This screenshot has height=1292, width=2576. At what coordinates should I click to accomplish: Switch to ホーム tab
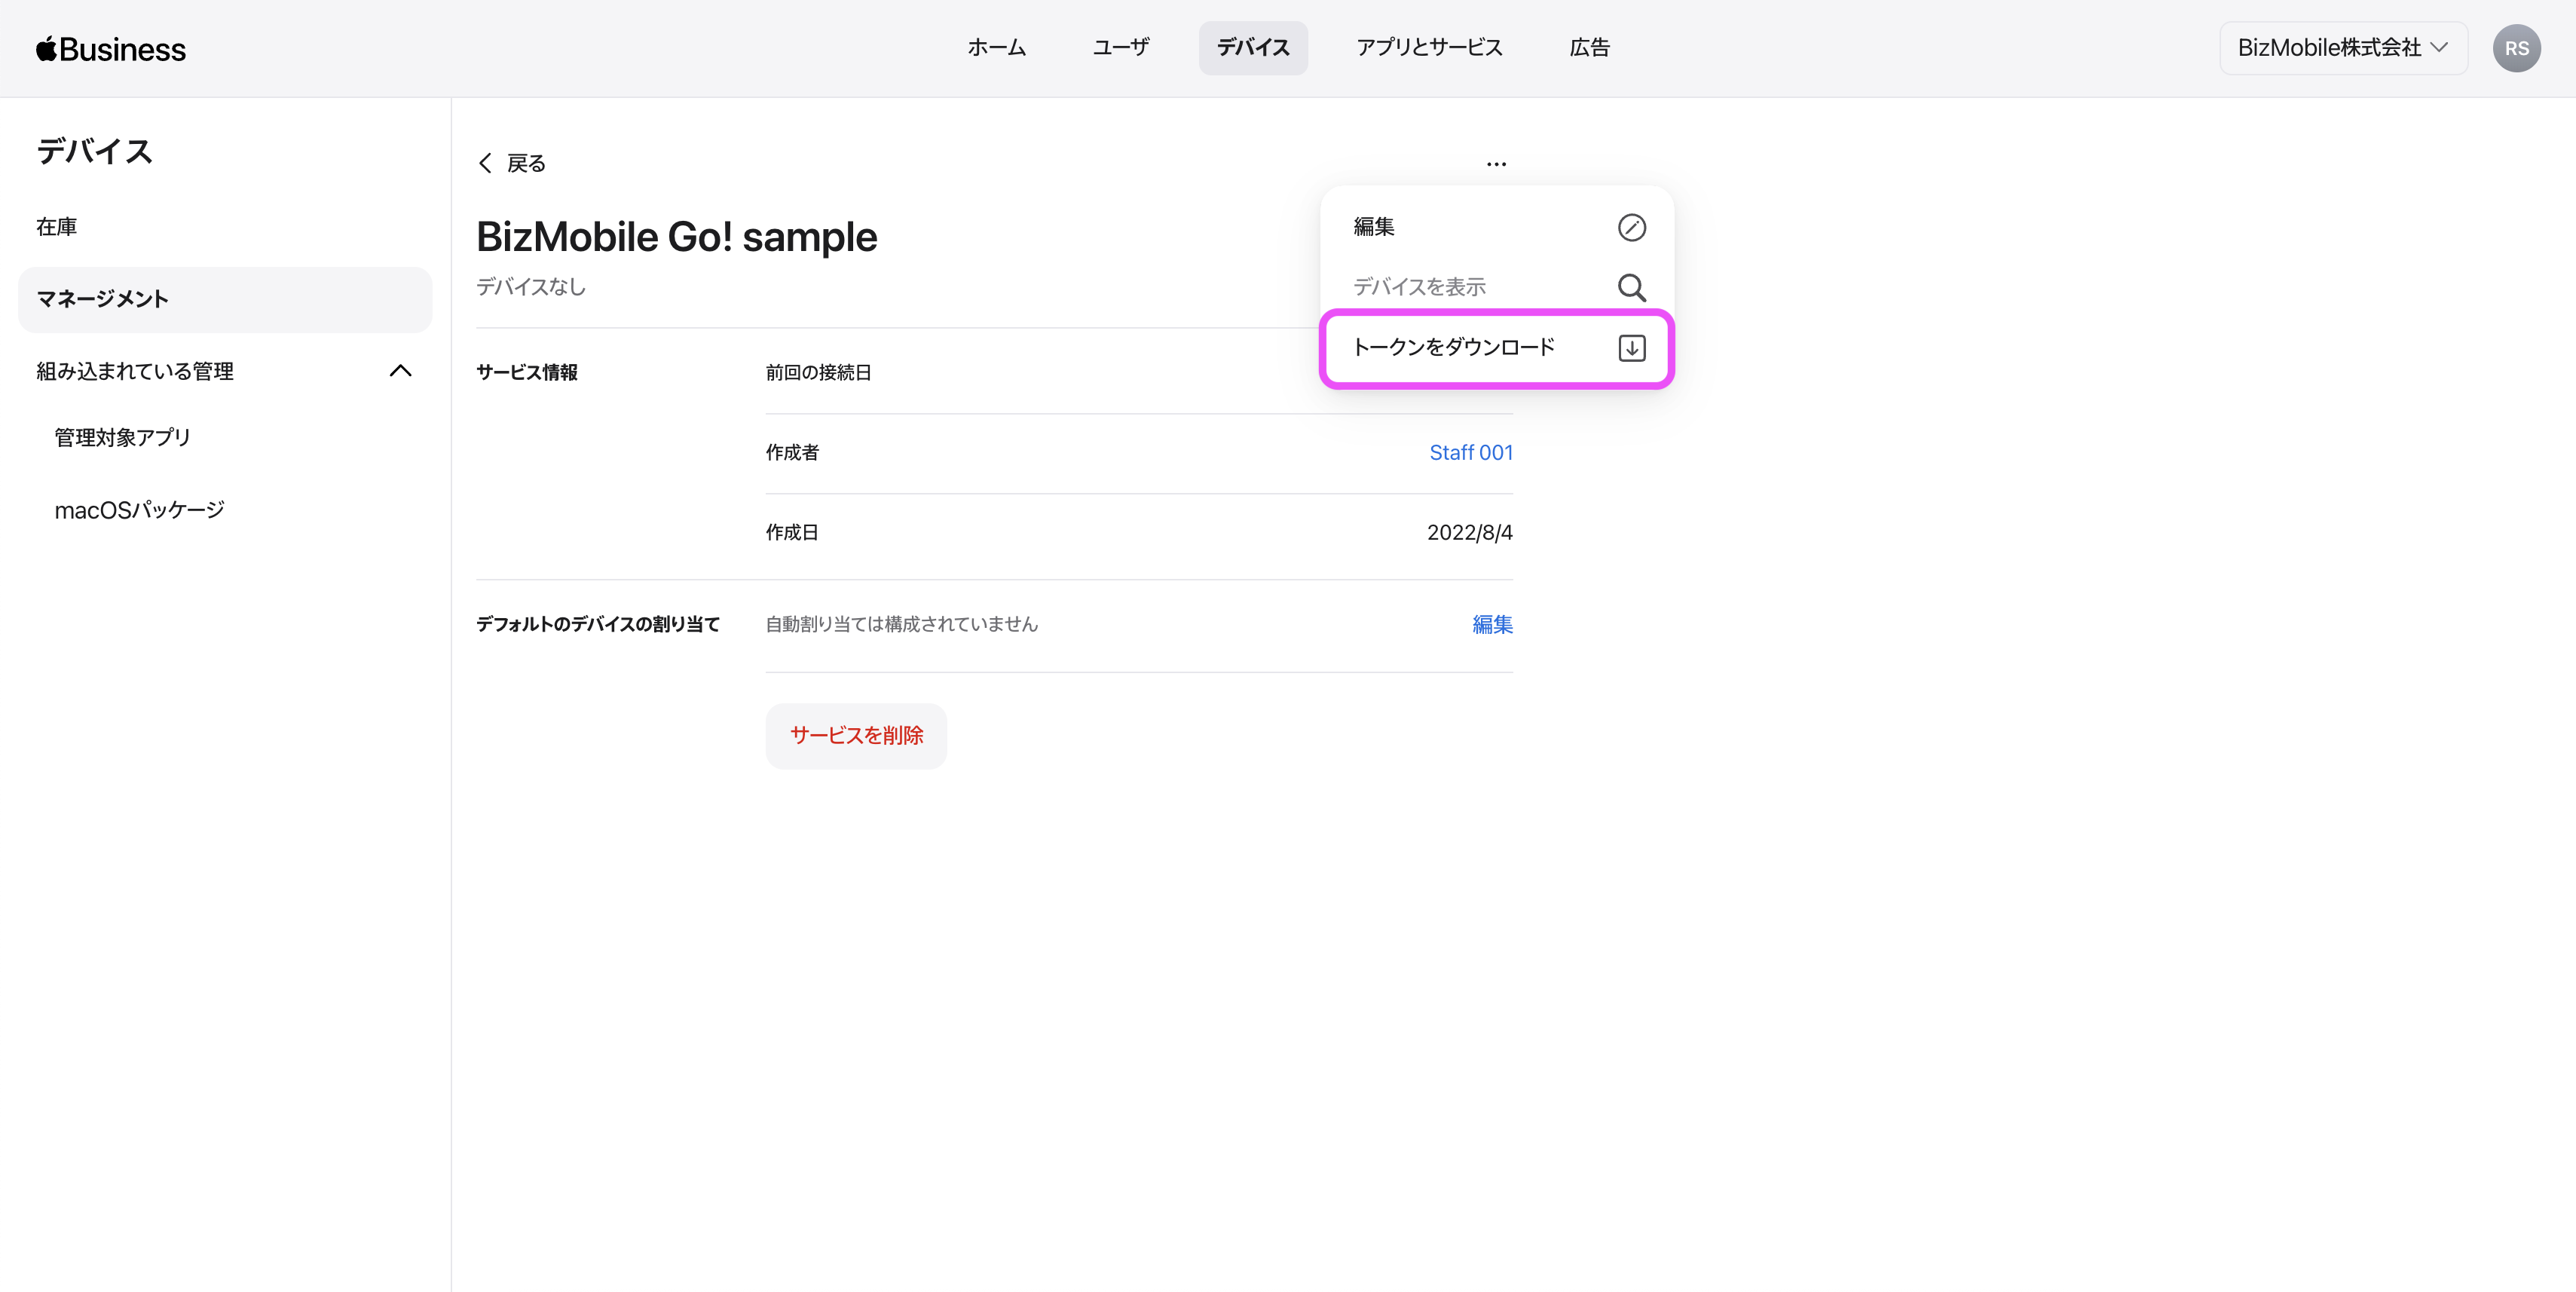pos(996,48)
